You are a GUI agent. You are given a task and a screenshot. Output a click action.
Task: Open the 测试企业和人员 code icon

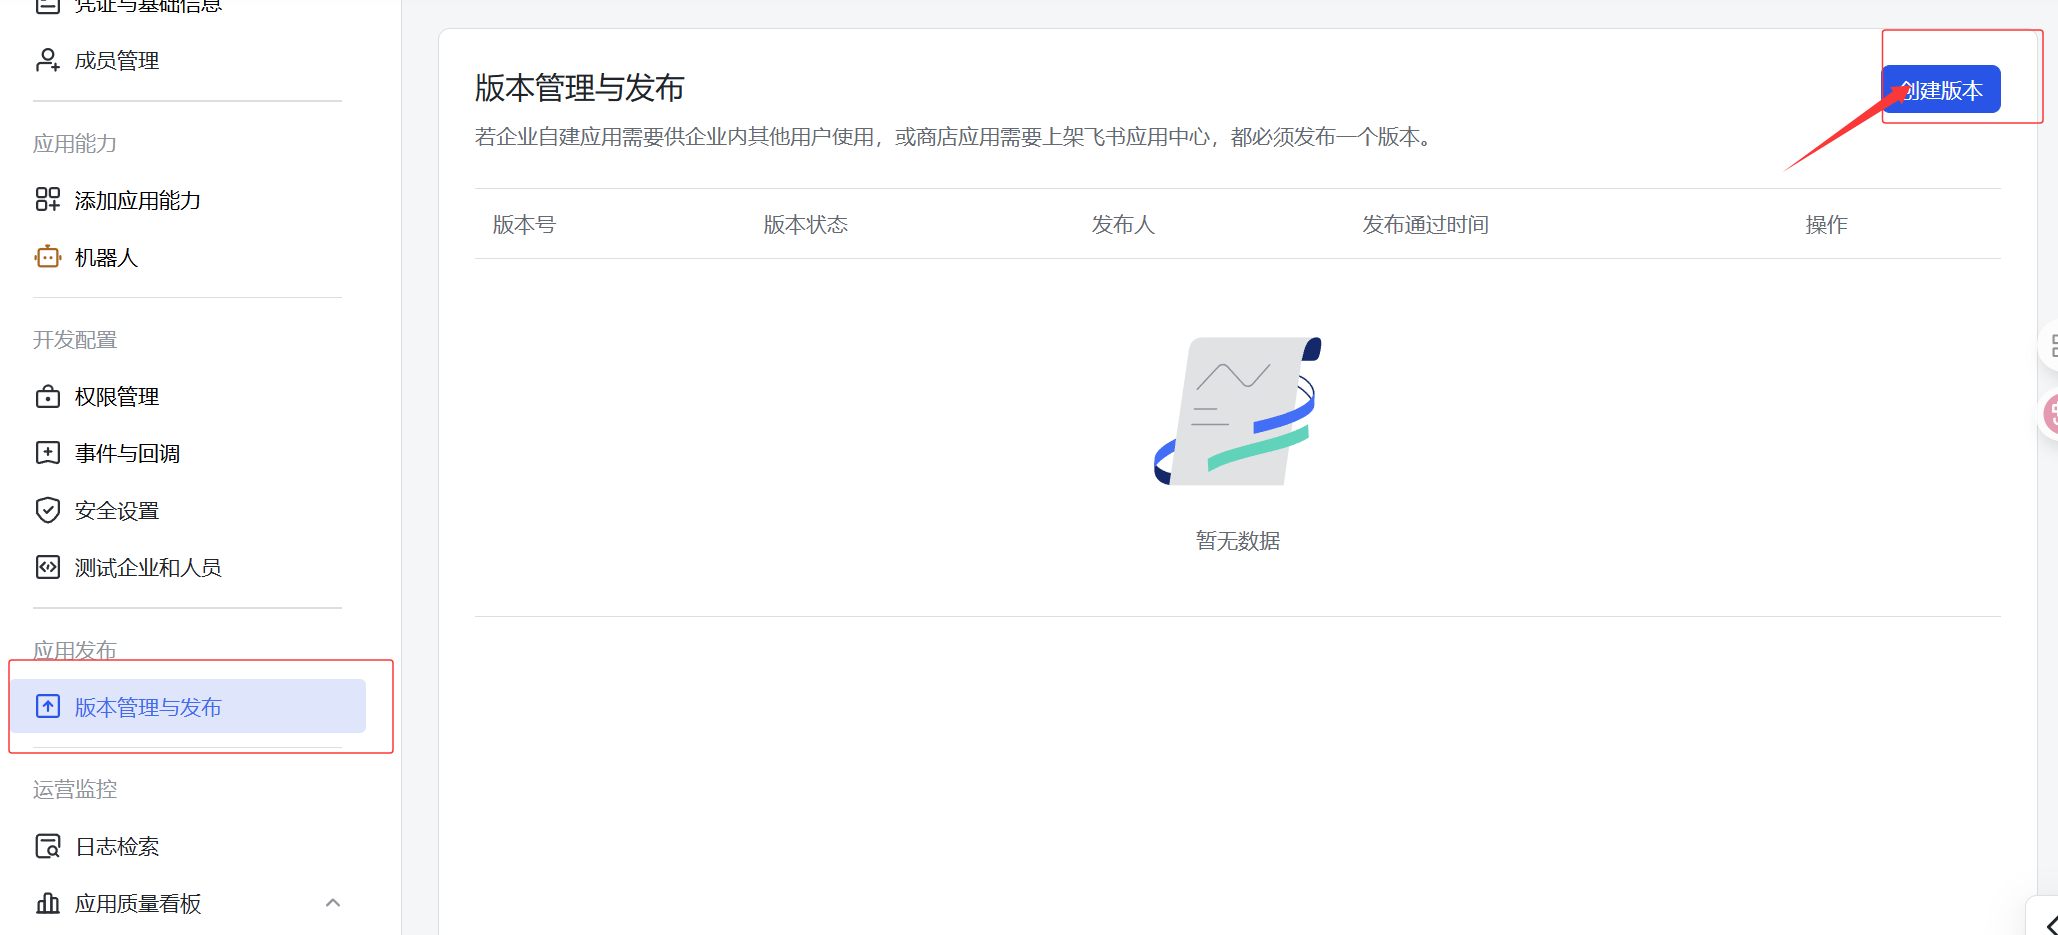pyautogui.click(x=47, y=566)
